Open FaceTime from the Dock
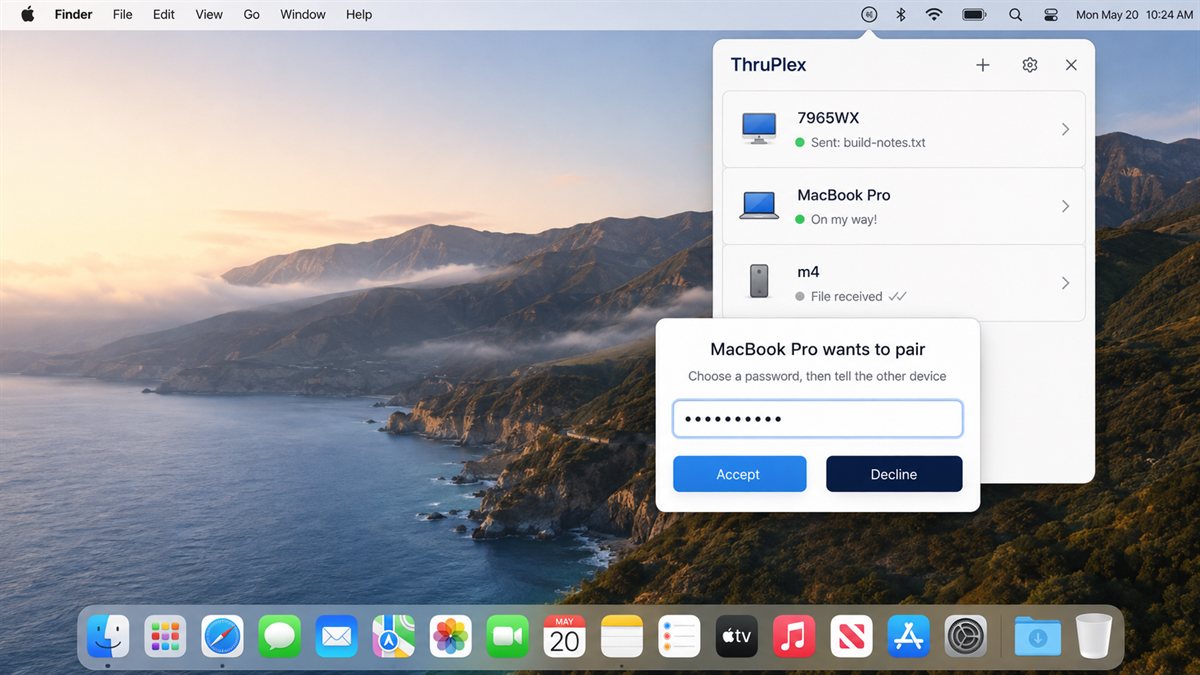1200x675 pixels. tap(508, 636)
